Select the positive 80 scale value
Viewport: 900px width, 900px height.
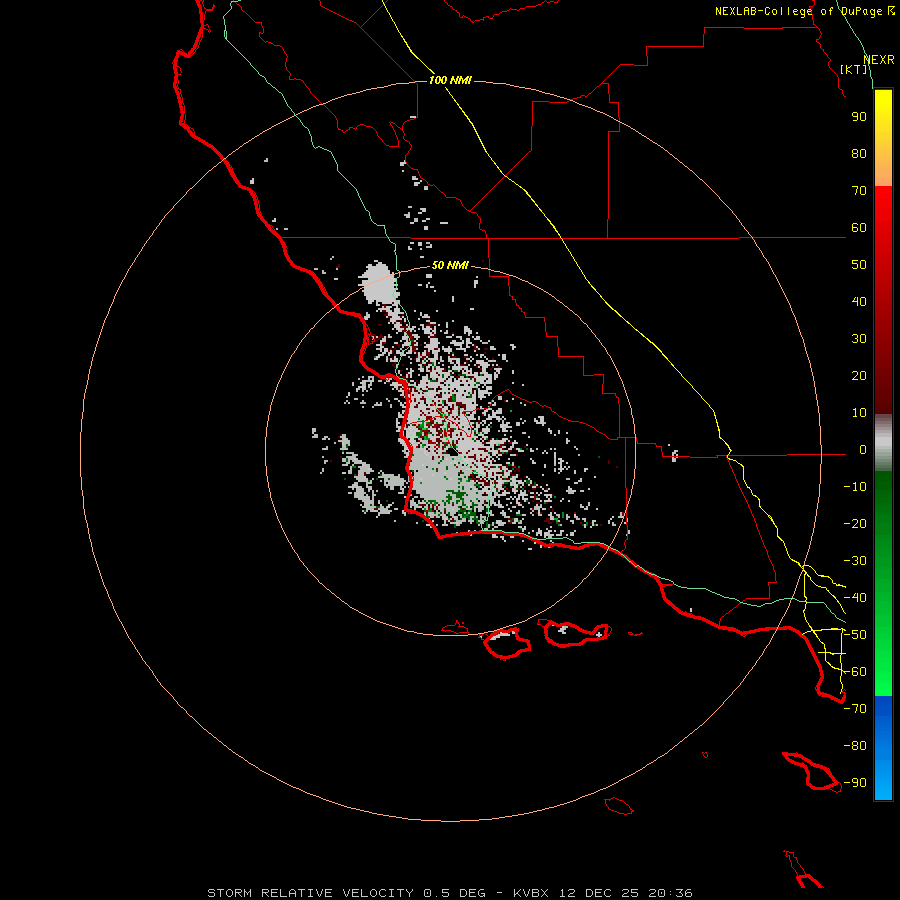click(x=859, y=153)
